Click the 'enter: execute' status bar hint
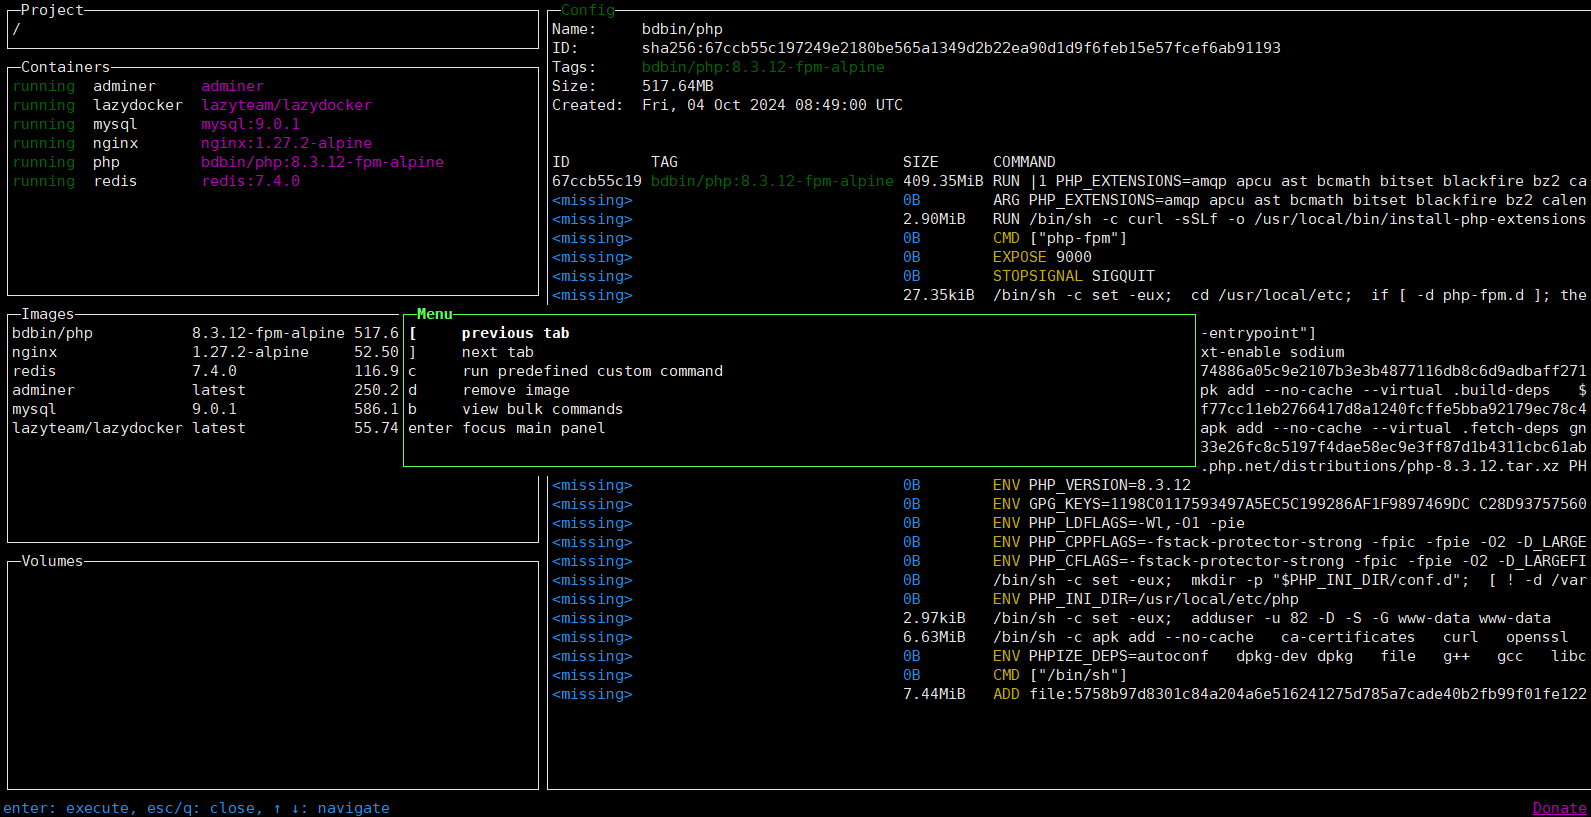The height and width of the screenshot is (817, 1591). tap(66, 808)
